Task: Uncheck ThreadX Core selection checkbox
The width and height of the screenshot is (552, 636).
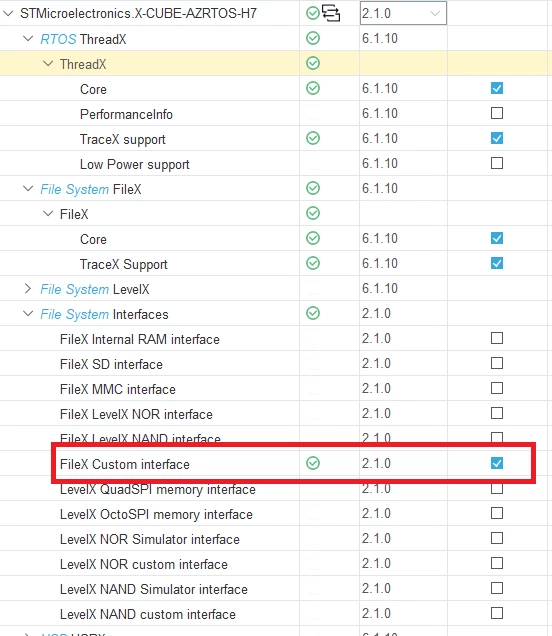Action: point(497,88)
